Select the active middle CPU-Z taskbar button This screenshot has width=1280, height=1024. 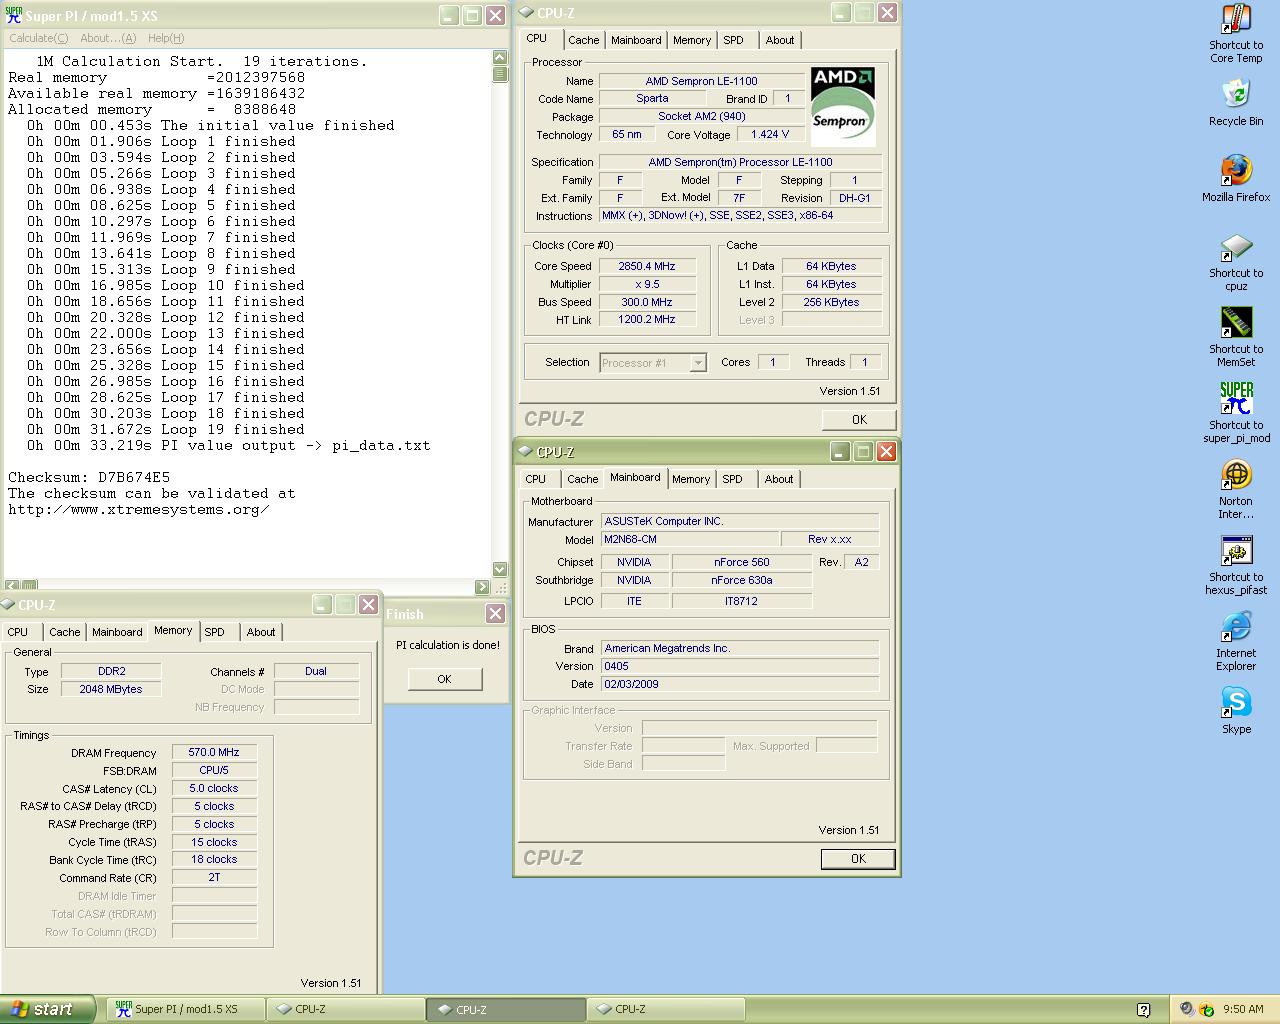point(506,1009)
